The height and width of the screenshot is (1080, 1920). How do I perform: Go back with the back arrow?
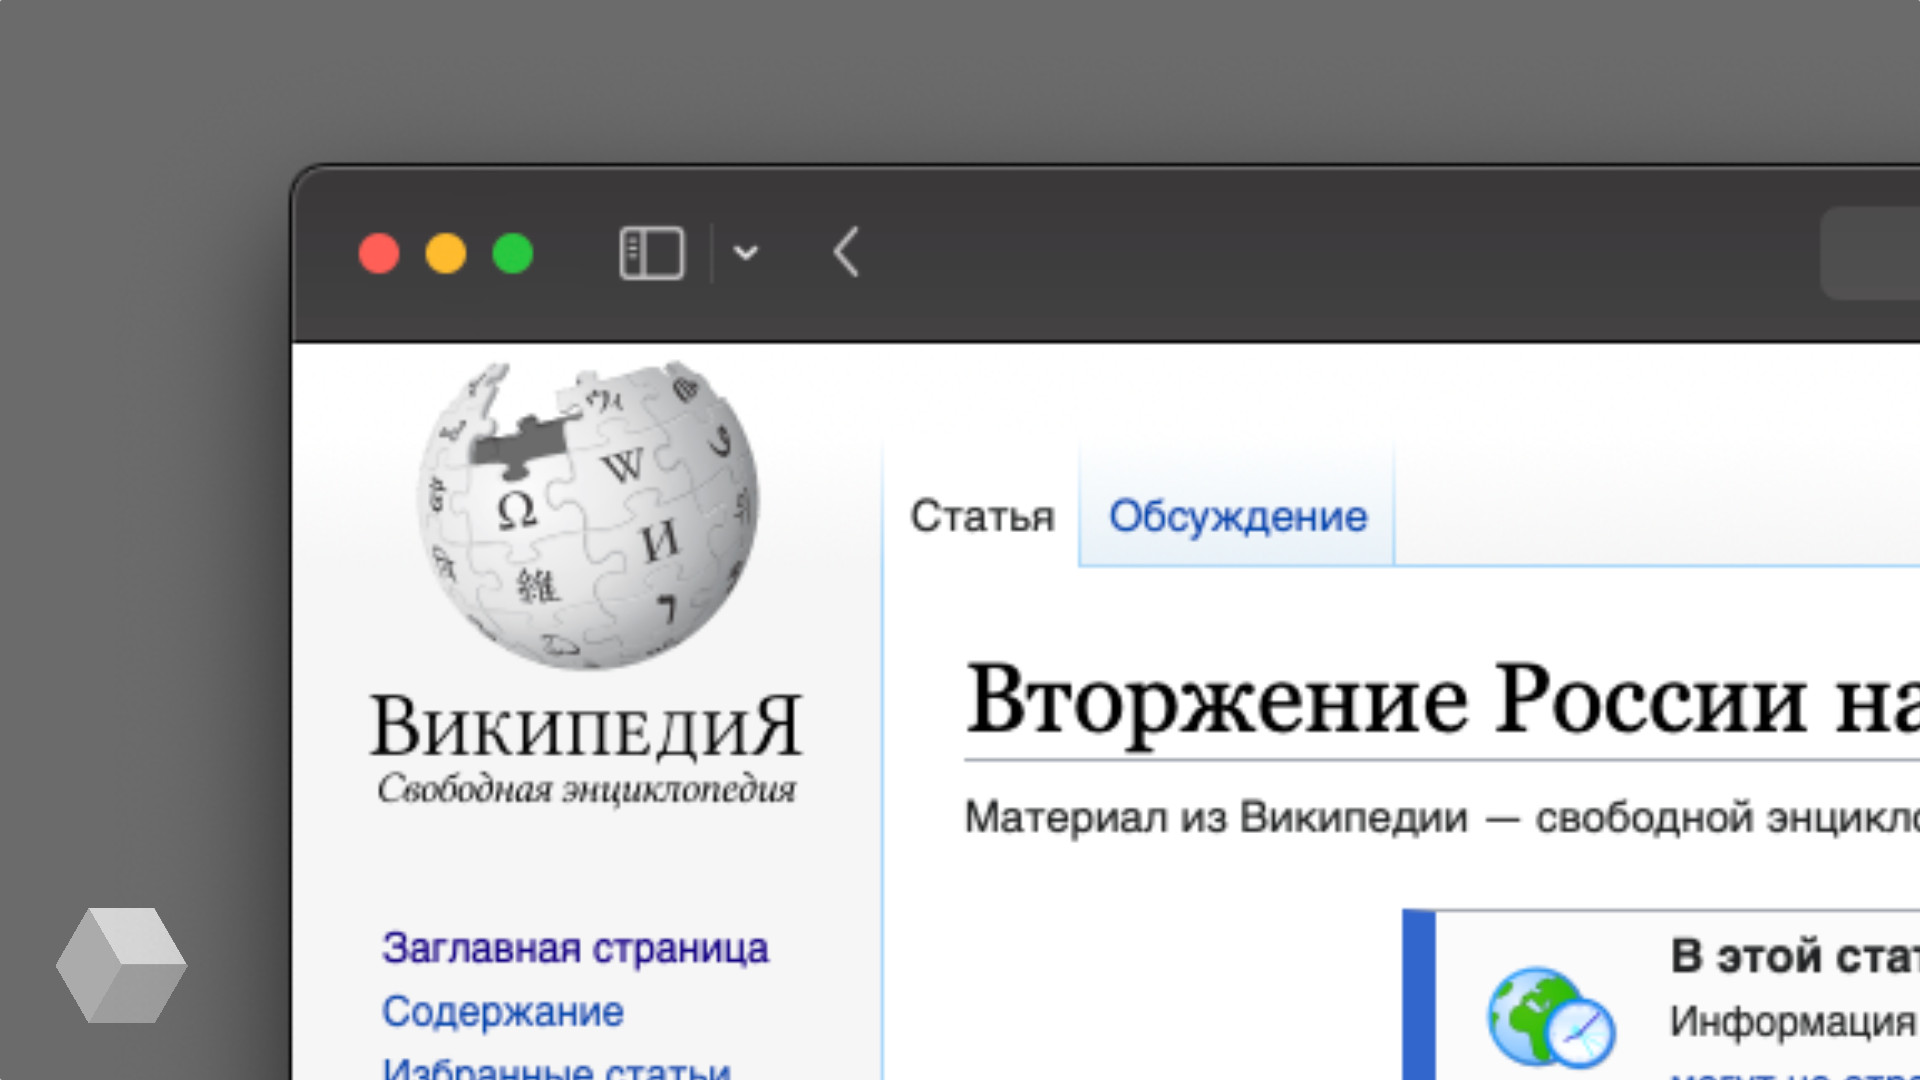pos(846,252)
